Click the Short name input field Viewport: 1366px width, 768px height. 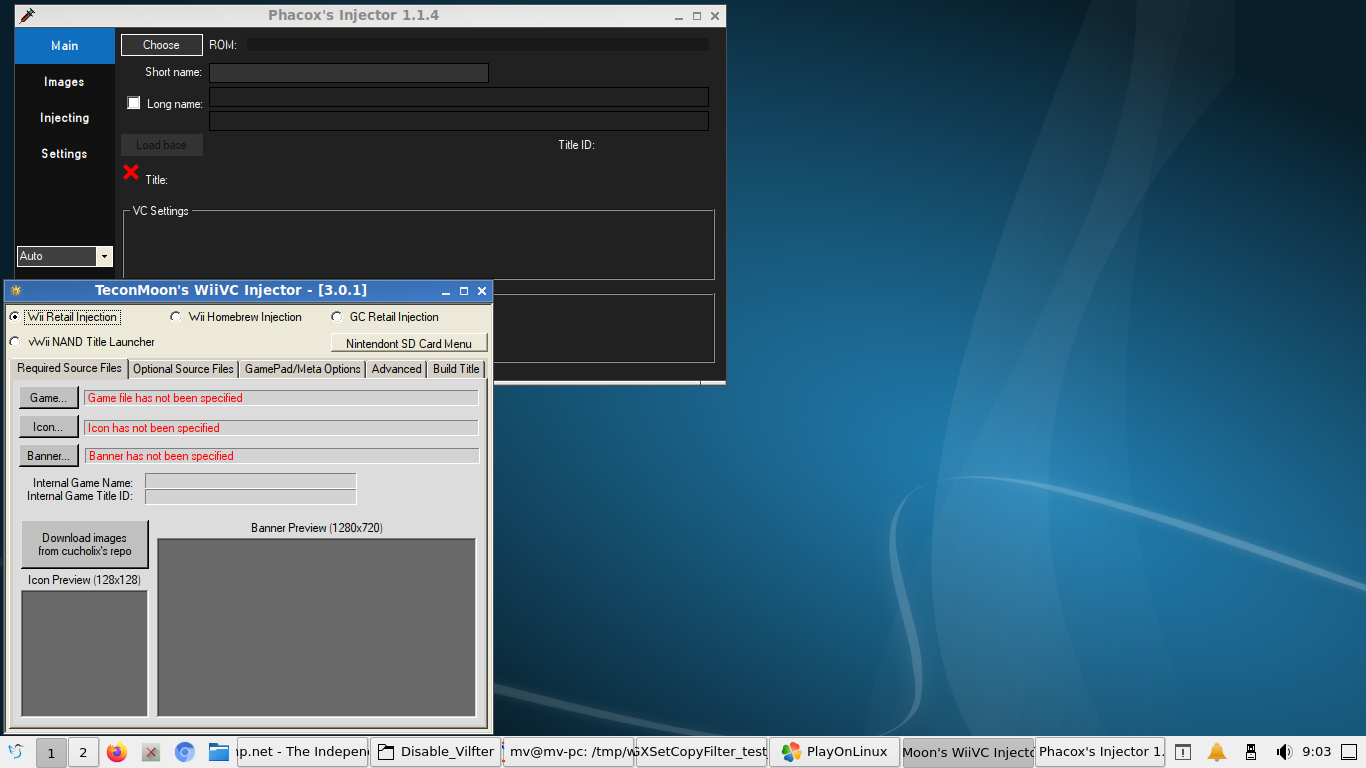tap(349, 73)
